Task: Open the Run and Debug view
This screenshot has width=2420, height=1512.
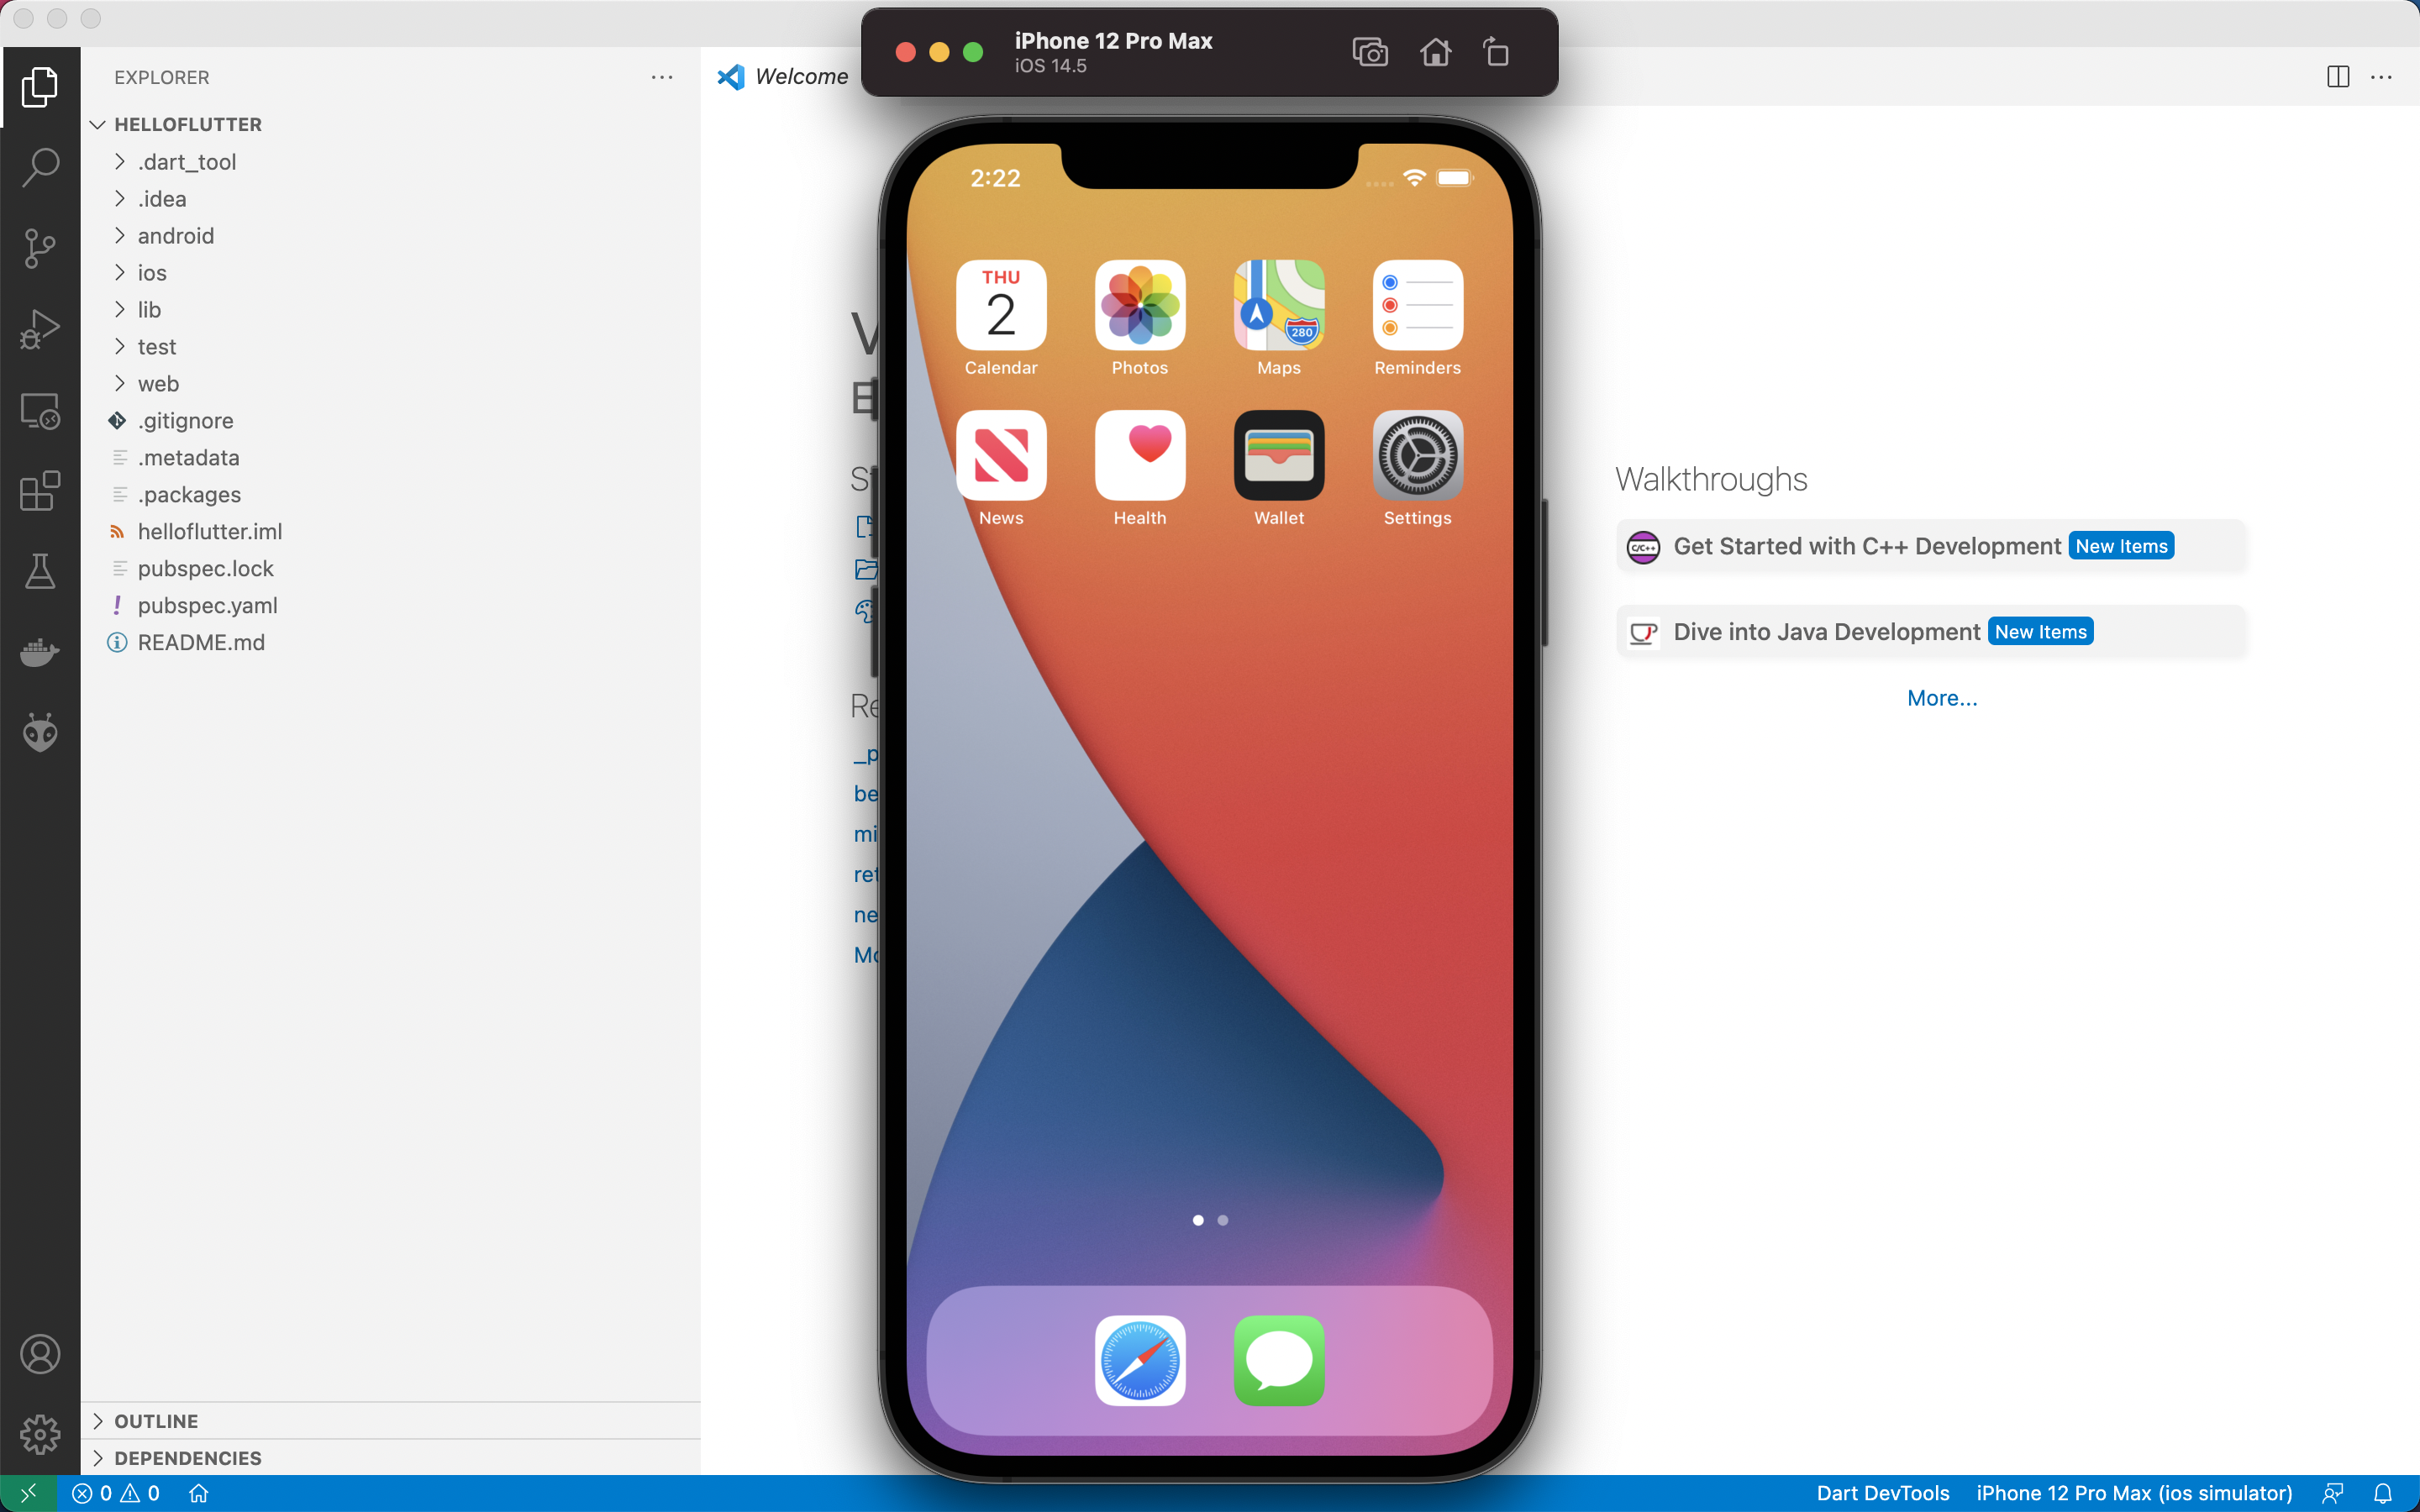Action: (40, 329)
